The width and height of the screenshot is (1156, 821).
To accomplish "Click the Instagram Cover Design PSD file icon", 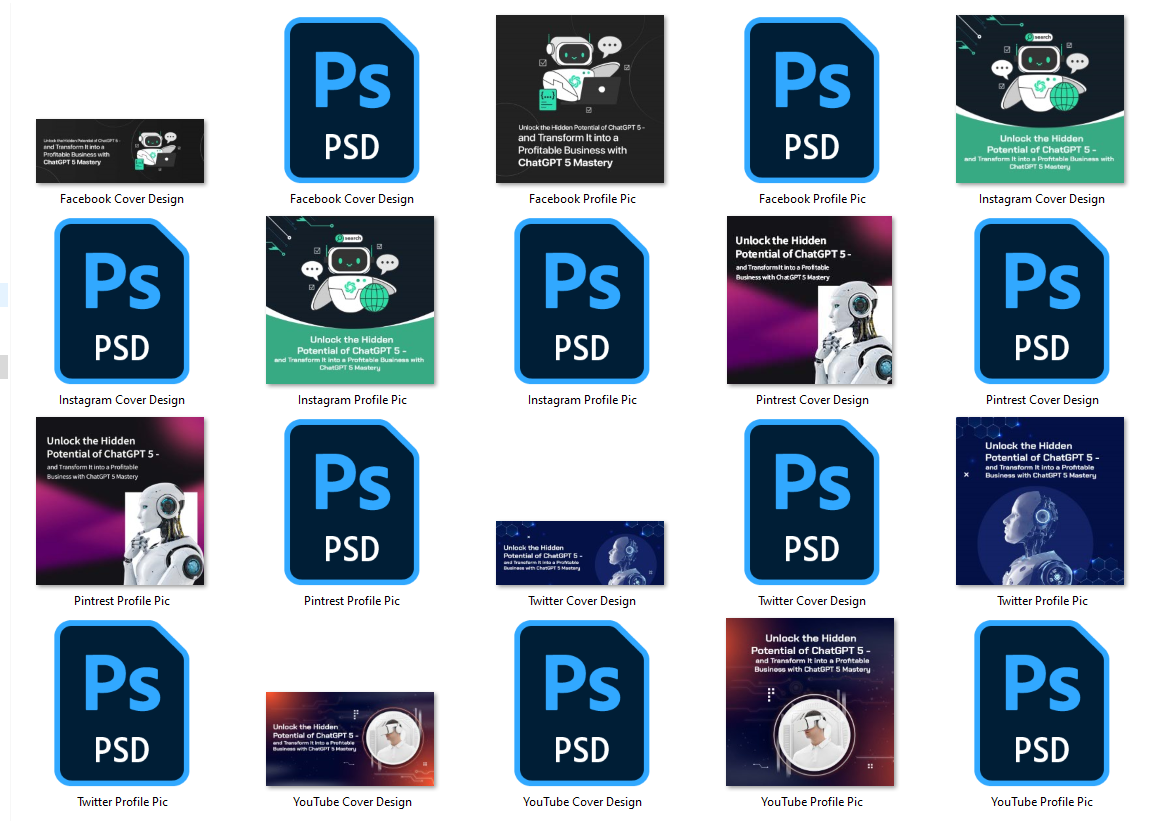I will click(x=122, y=301).
